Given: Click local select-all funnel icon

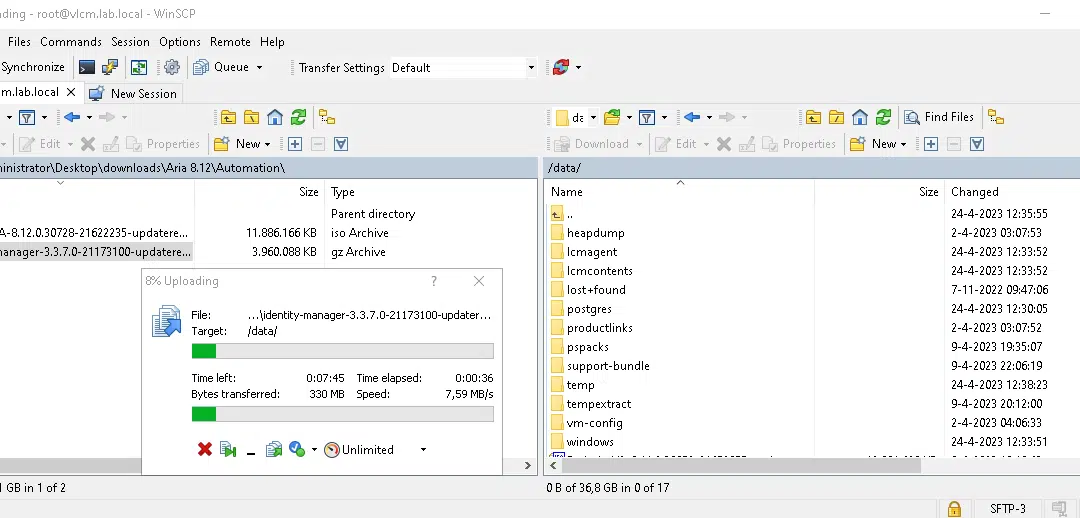Looking at the screenshot, I should [341, 144].
